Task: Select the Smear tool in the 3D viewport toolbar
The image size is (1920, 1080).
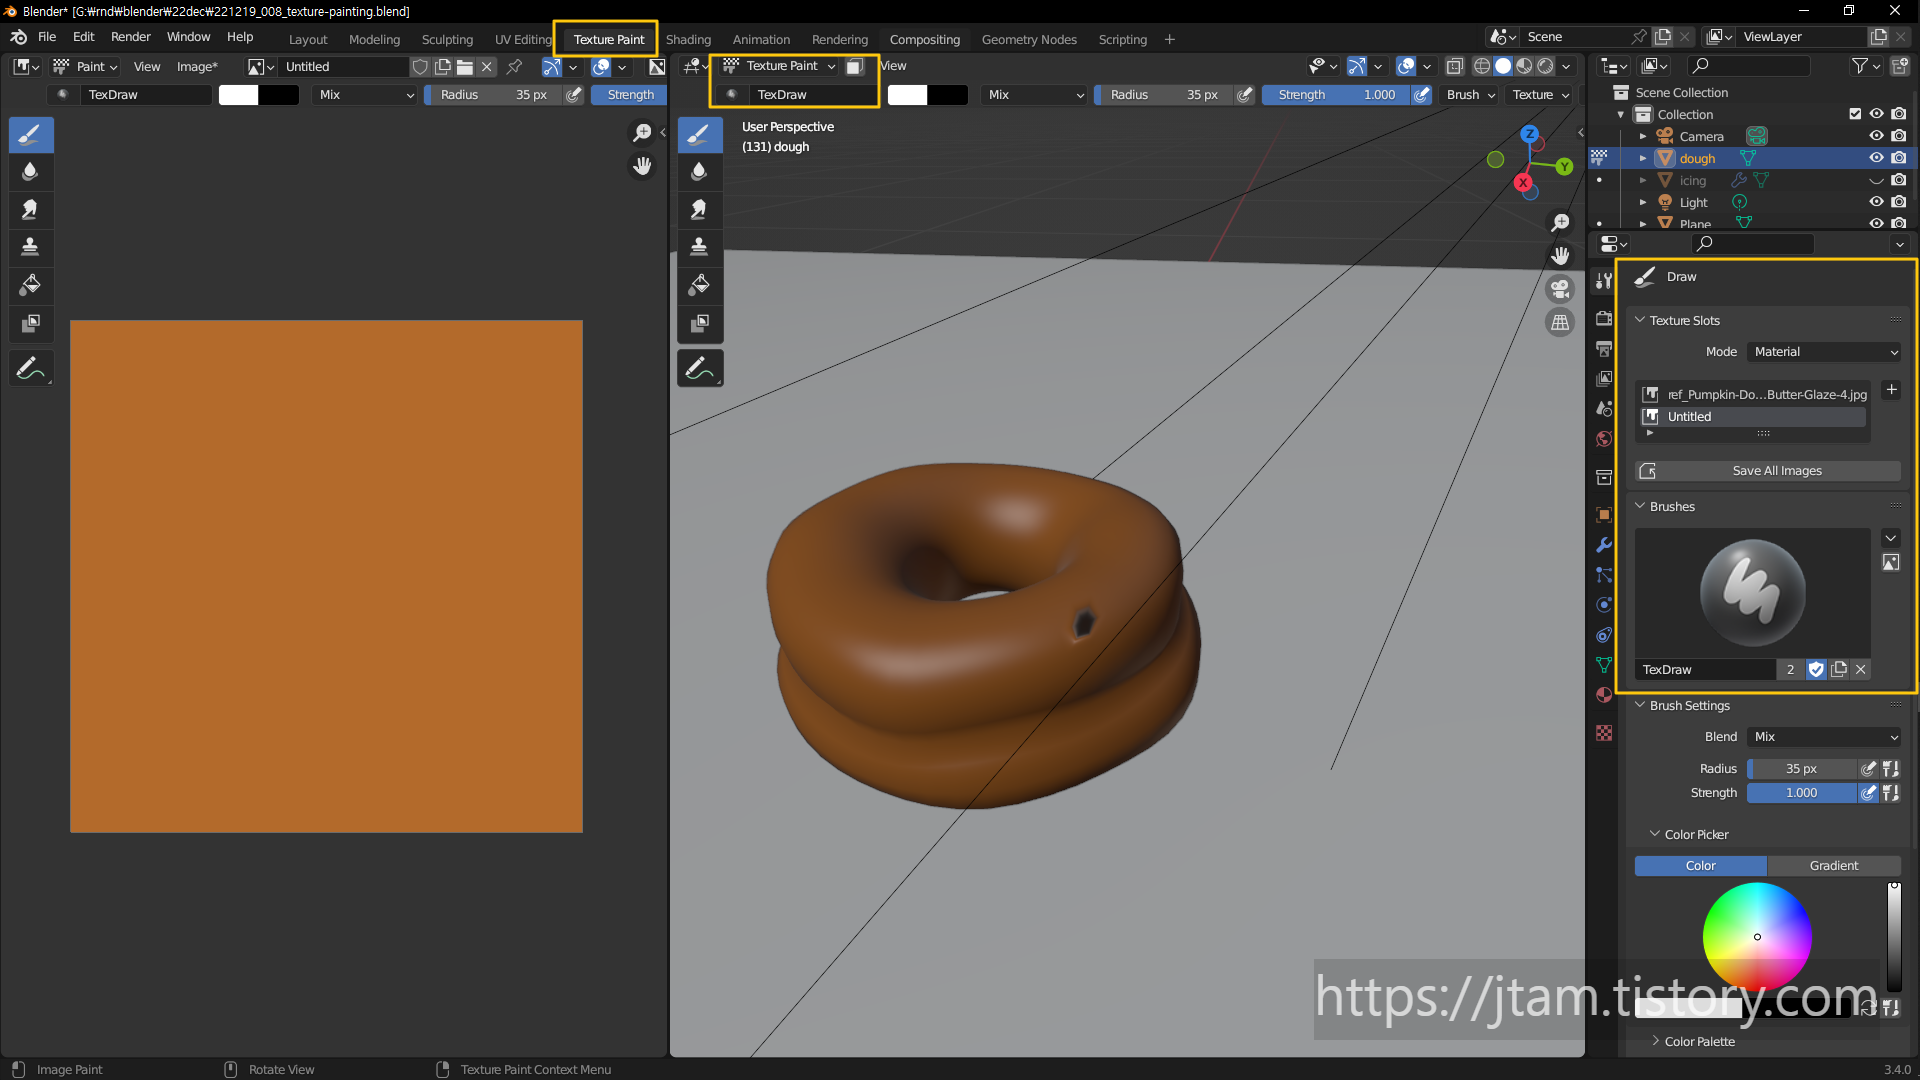Action: (699, 209)
